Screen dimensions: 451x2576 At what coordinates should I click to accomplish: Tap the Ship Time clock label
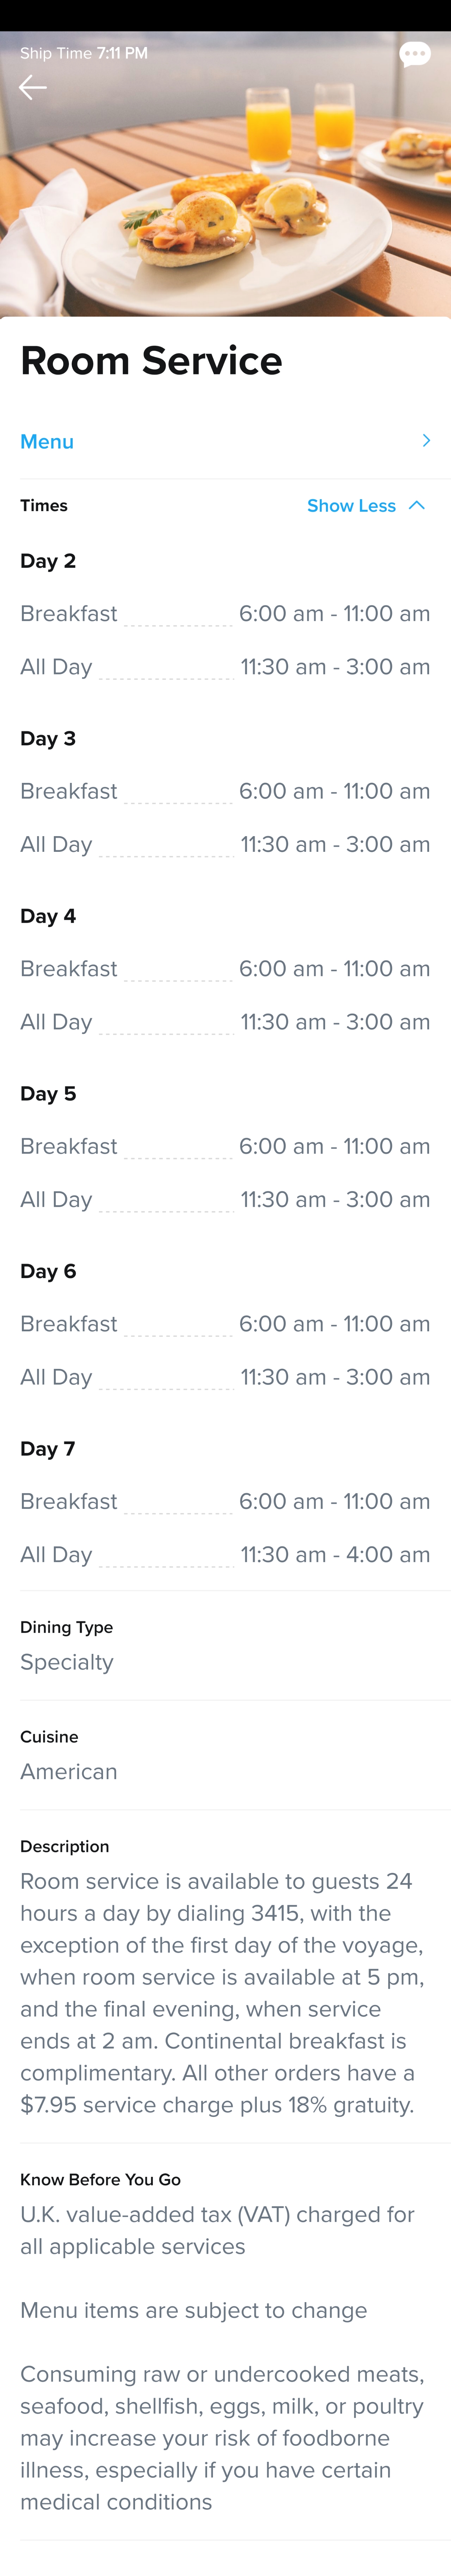84,53
